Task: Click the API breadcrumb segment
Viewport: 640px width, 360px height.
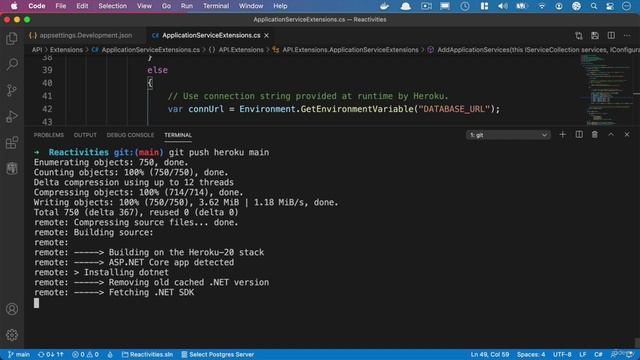Action: (x=37, y=50)
